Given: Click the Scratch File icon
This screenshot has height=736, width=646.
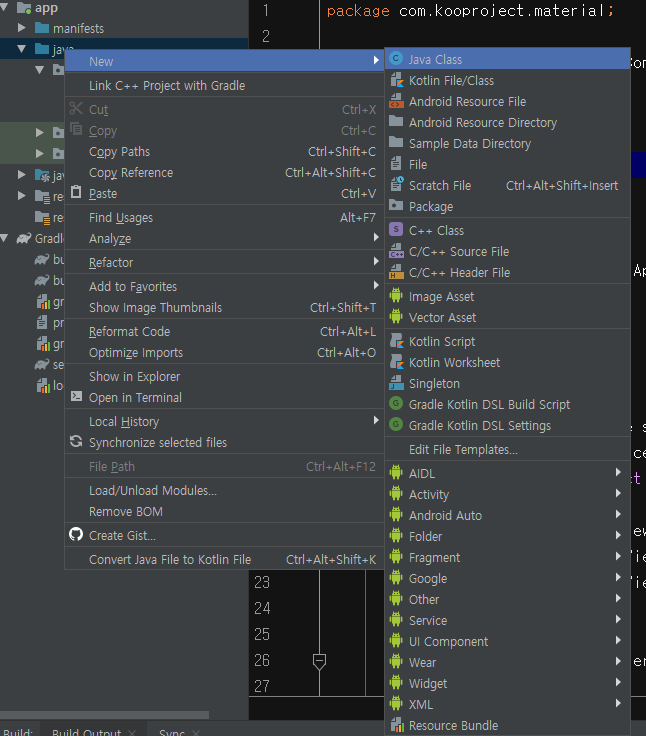Looking at the screenshot, I should tap(397, 184).
